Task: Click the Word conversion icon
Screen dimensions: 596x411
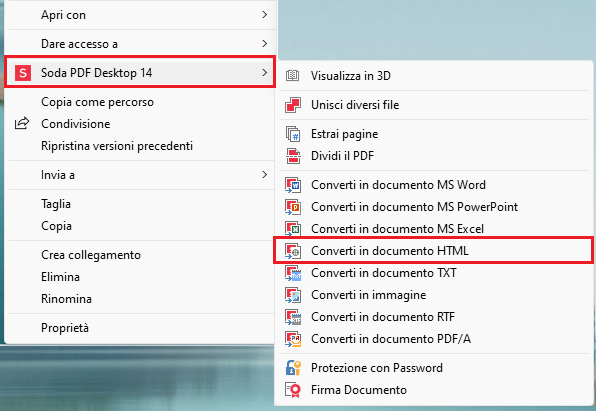Action: click(x=293, y=185)
